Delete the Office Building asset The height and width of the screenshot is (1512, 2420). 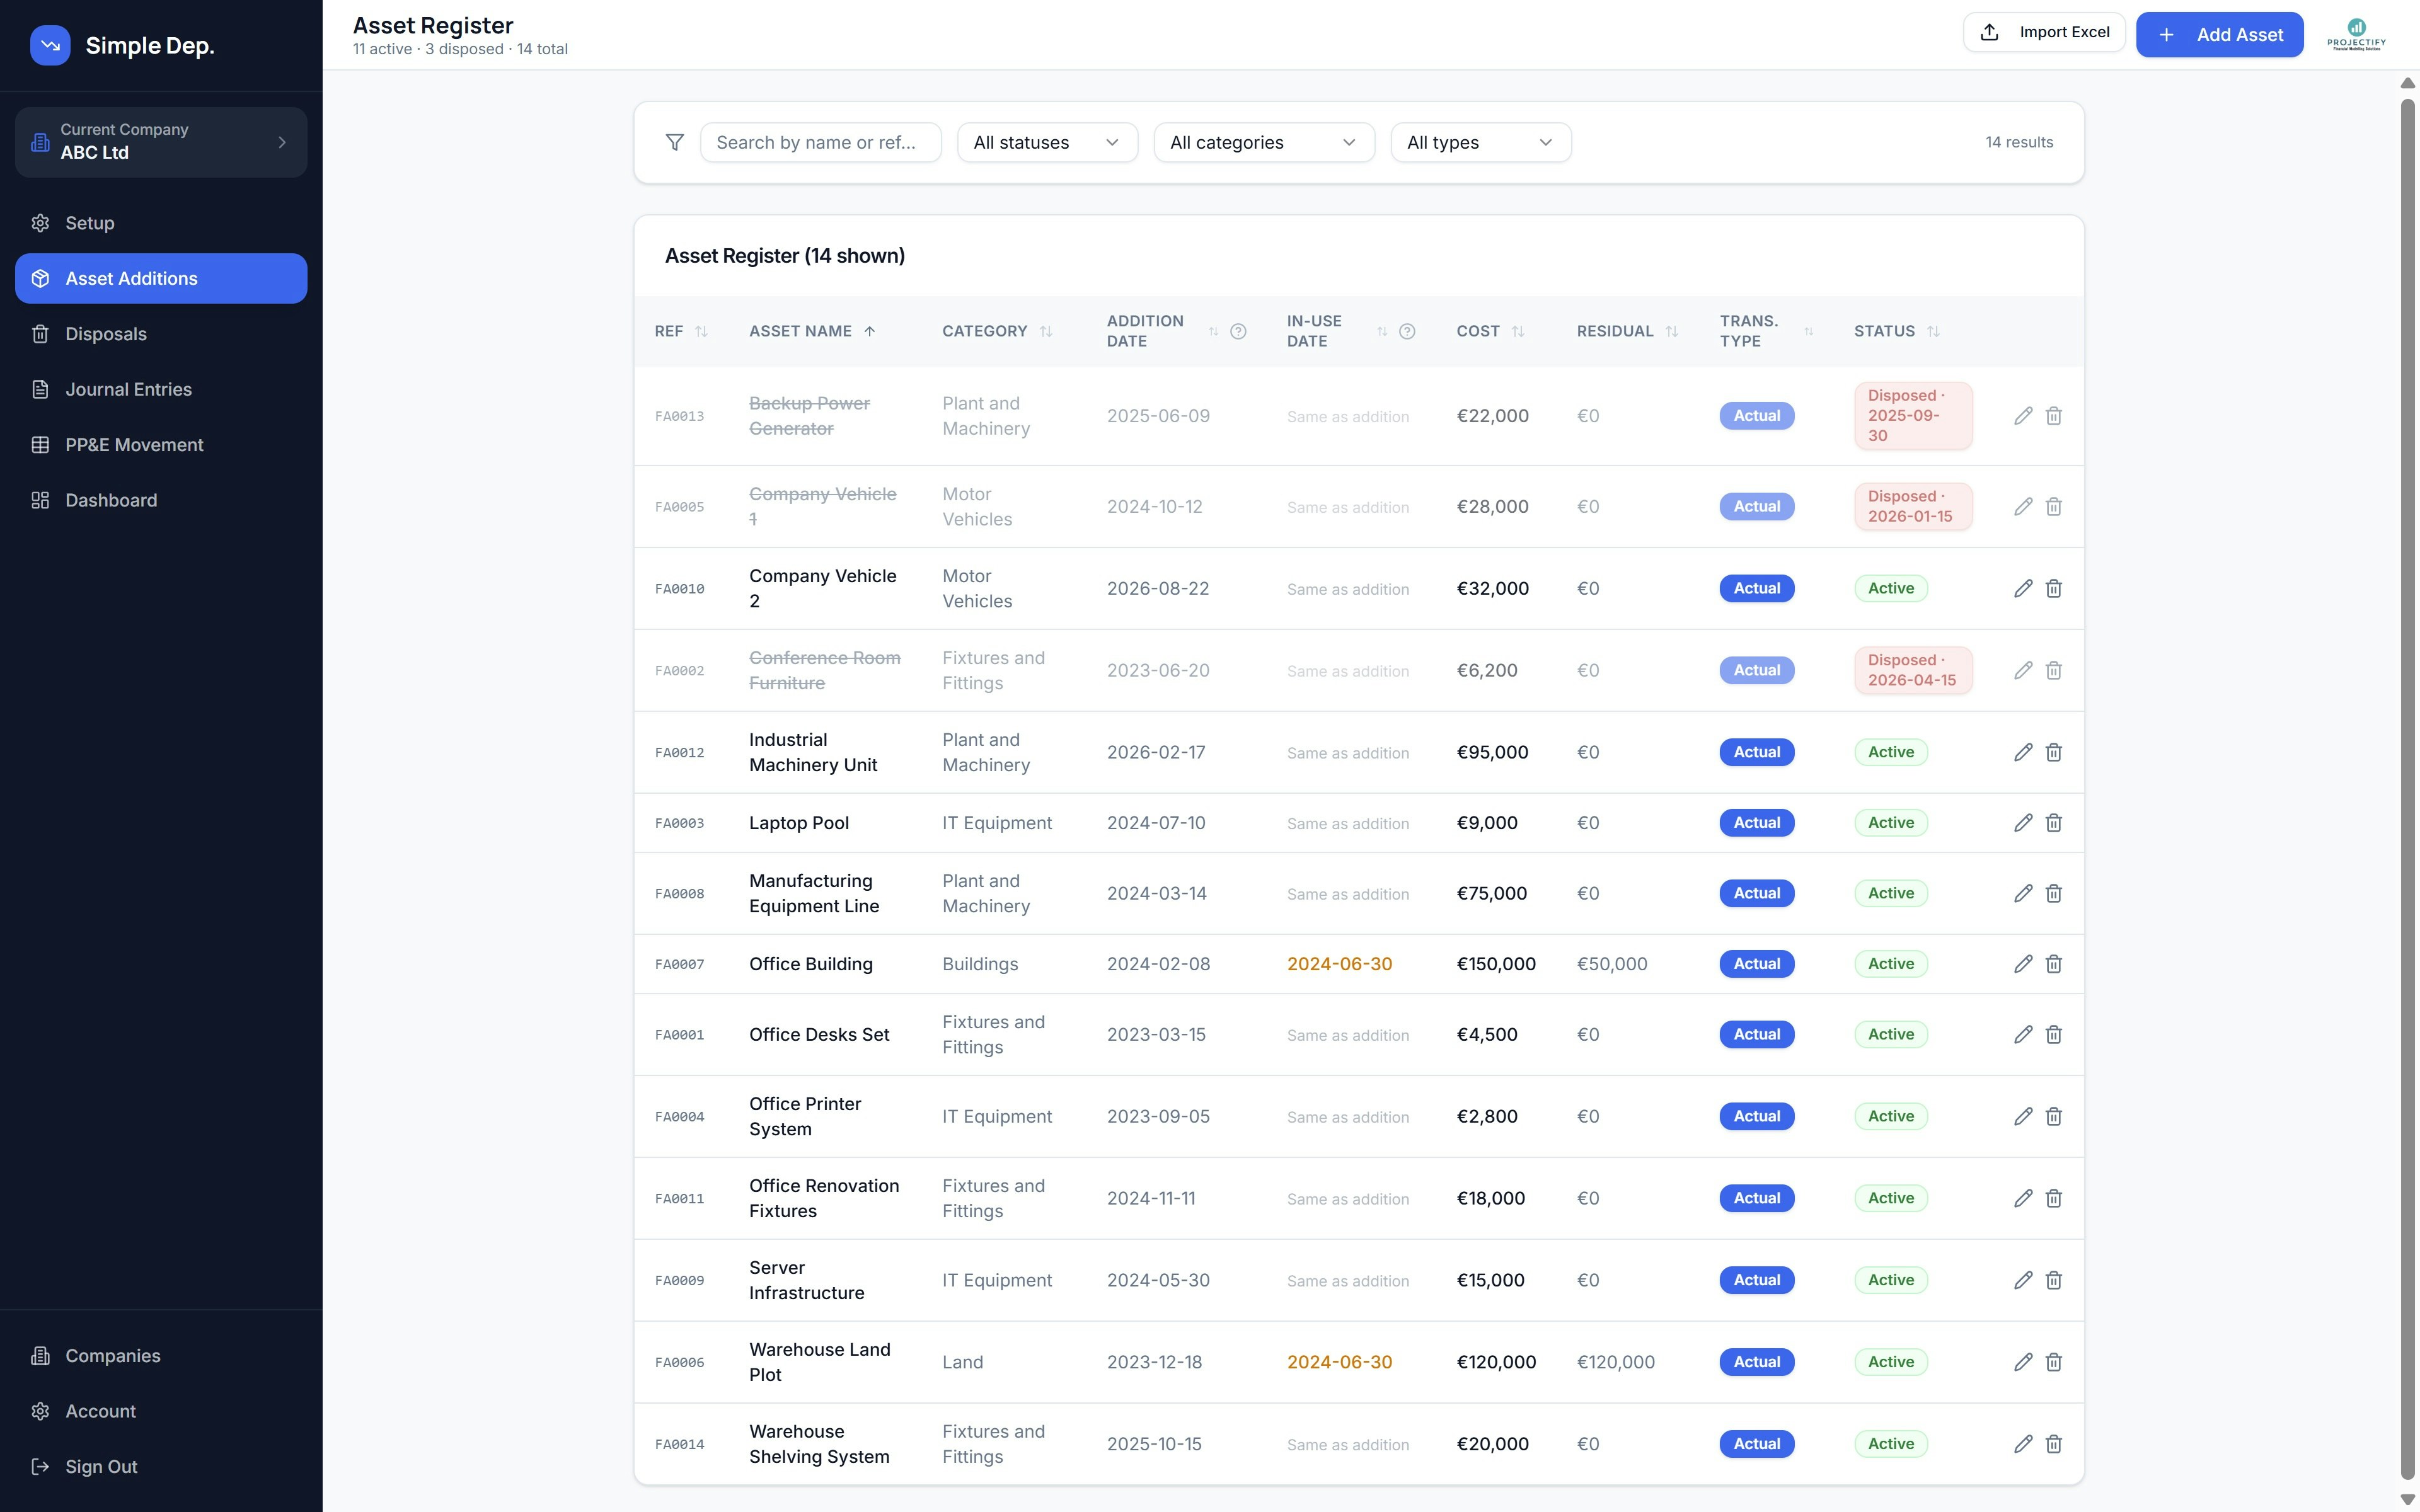(x=2053, y=964)
